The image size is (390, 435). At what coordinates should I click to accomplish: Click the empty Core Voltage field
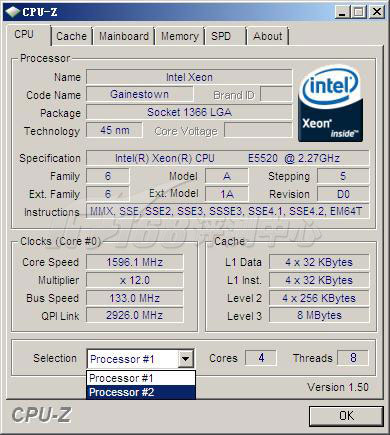258,130
